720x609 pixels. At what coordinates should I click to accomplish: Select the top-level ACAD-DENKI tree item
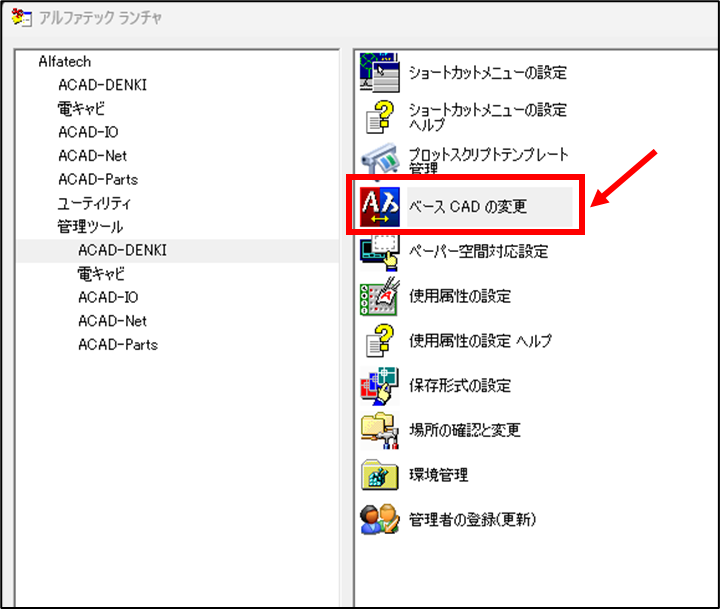point(102,85)
